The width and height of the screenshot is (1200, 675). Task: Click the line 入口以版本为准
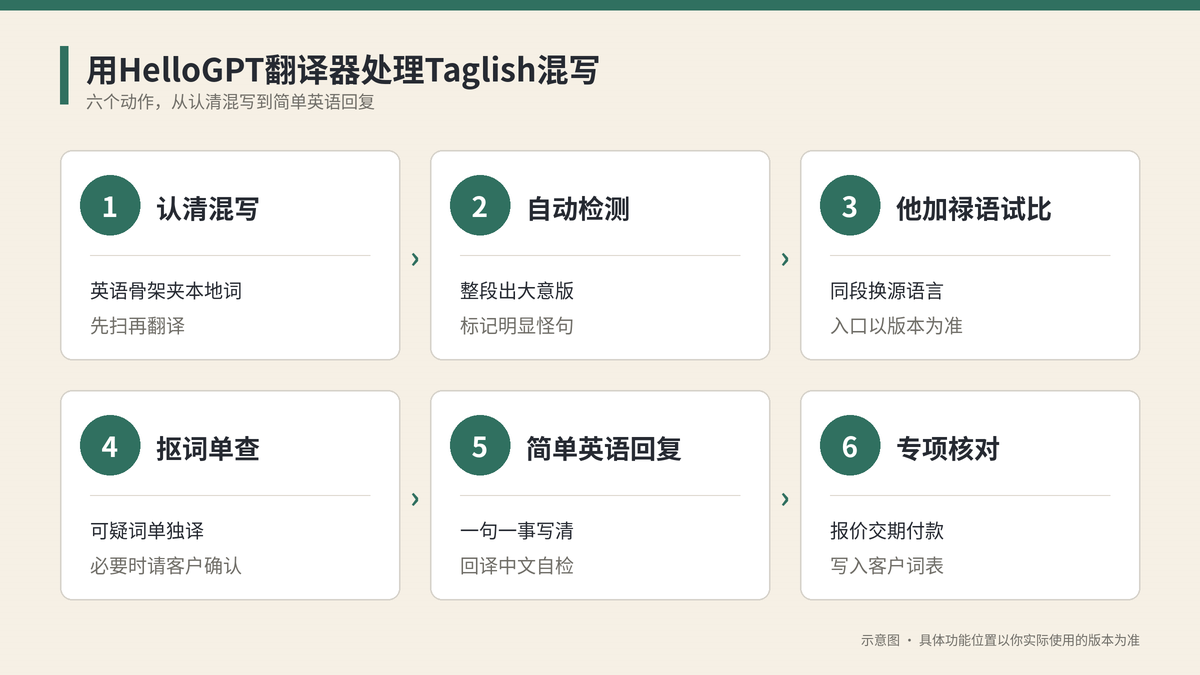click(896, 325)
